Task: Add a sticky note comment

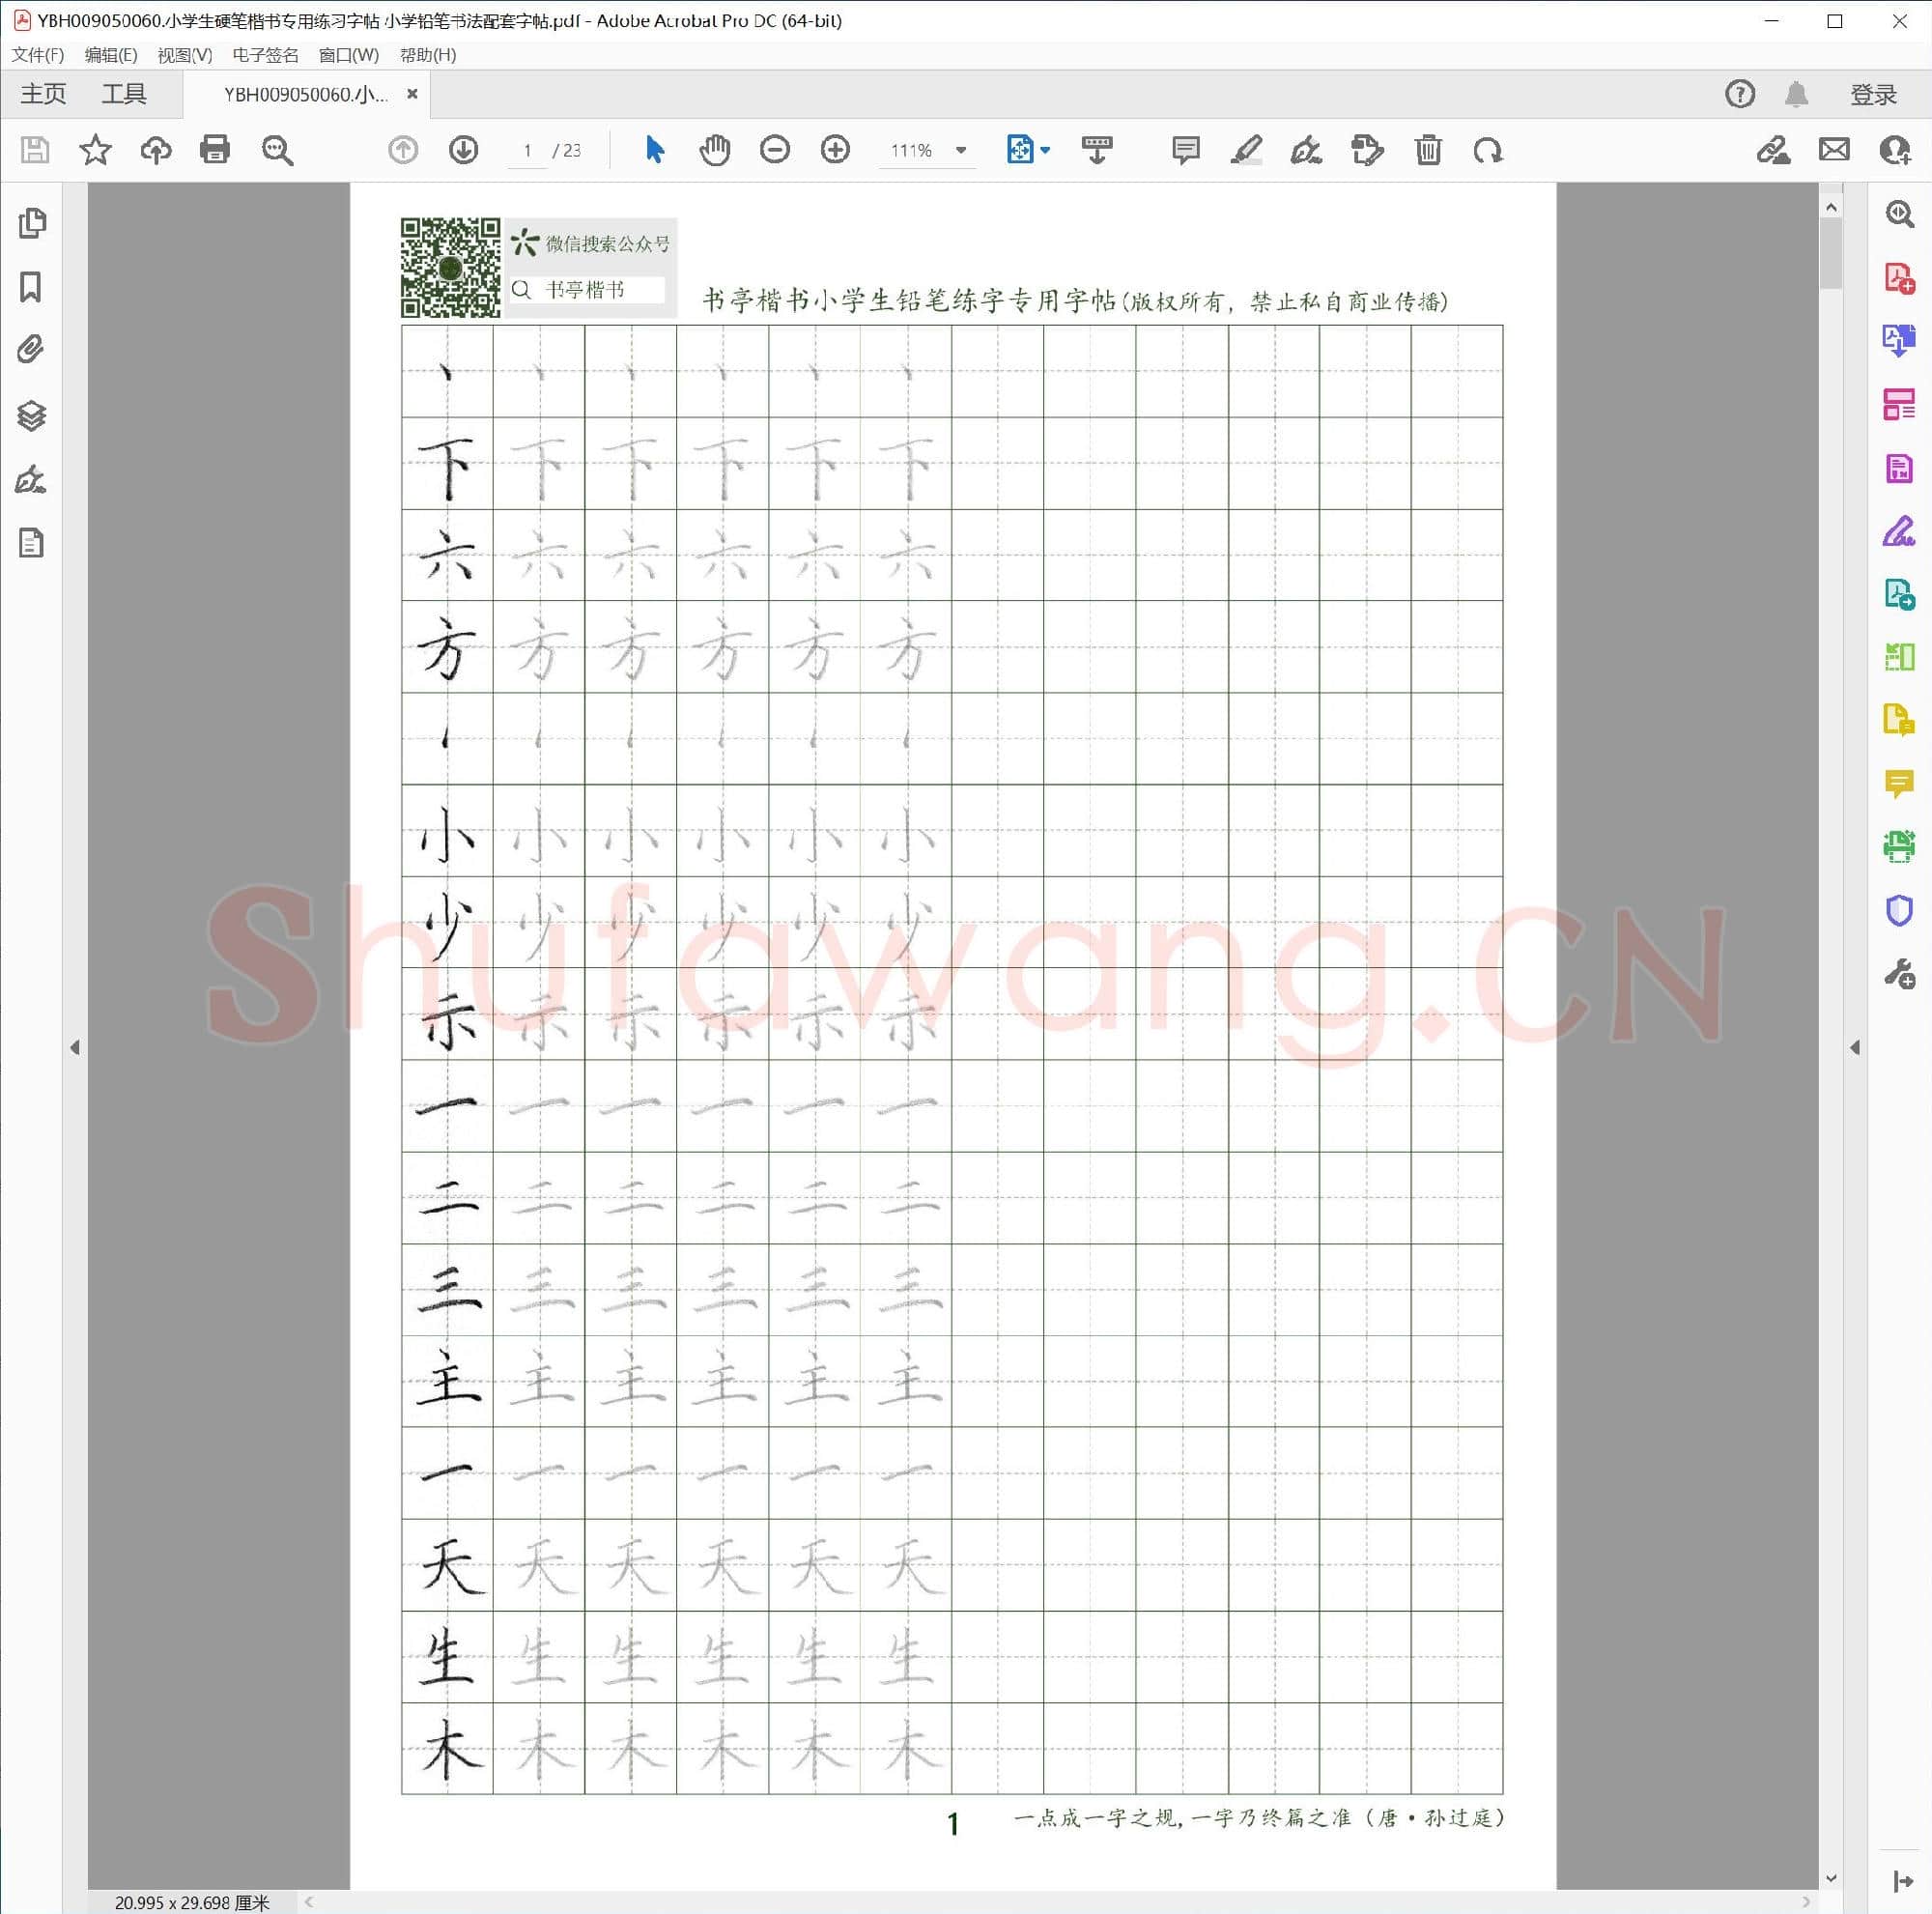Action: tap(1185, 150)
